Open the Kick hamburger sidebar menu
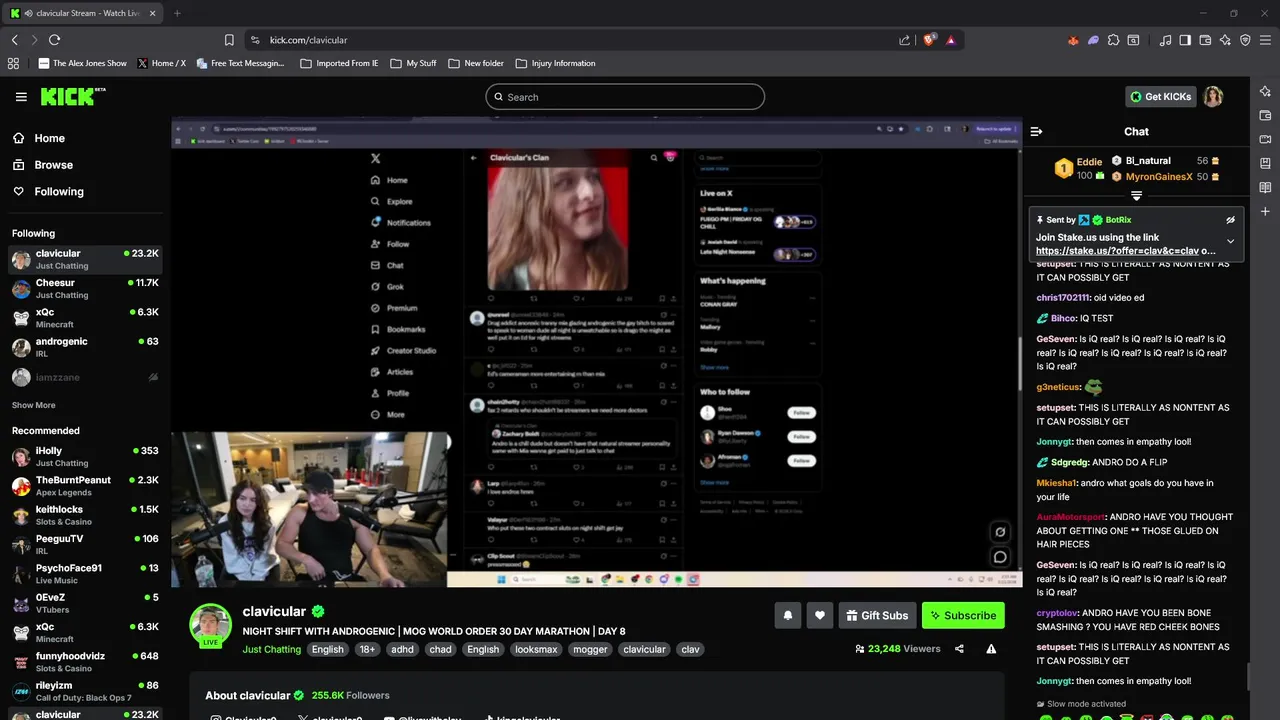1280x720 pixels. [x=21, y=97]
